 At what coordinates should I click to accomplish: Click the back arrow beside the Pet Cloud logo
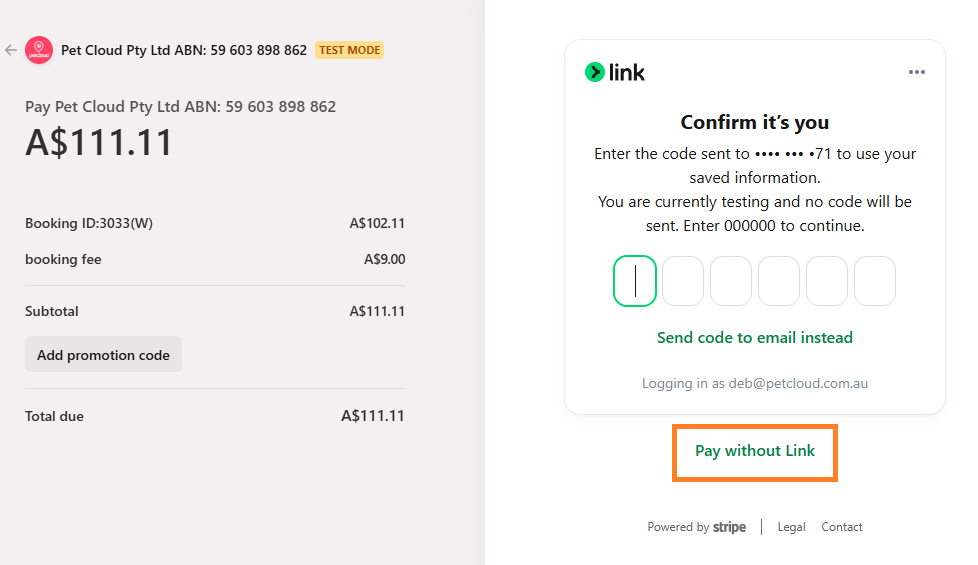click(x=11, y=50)
